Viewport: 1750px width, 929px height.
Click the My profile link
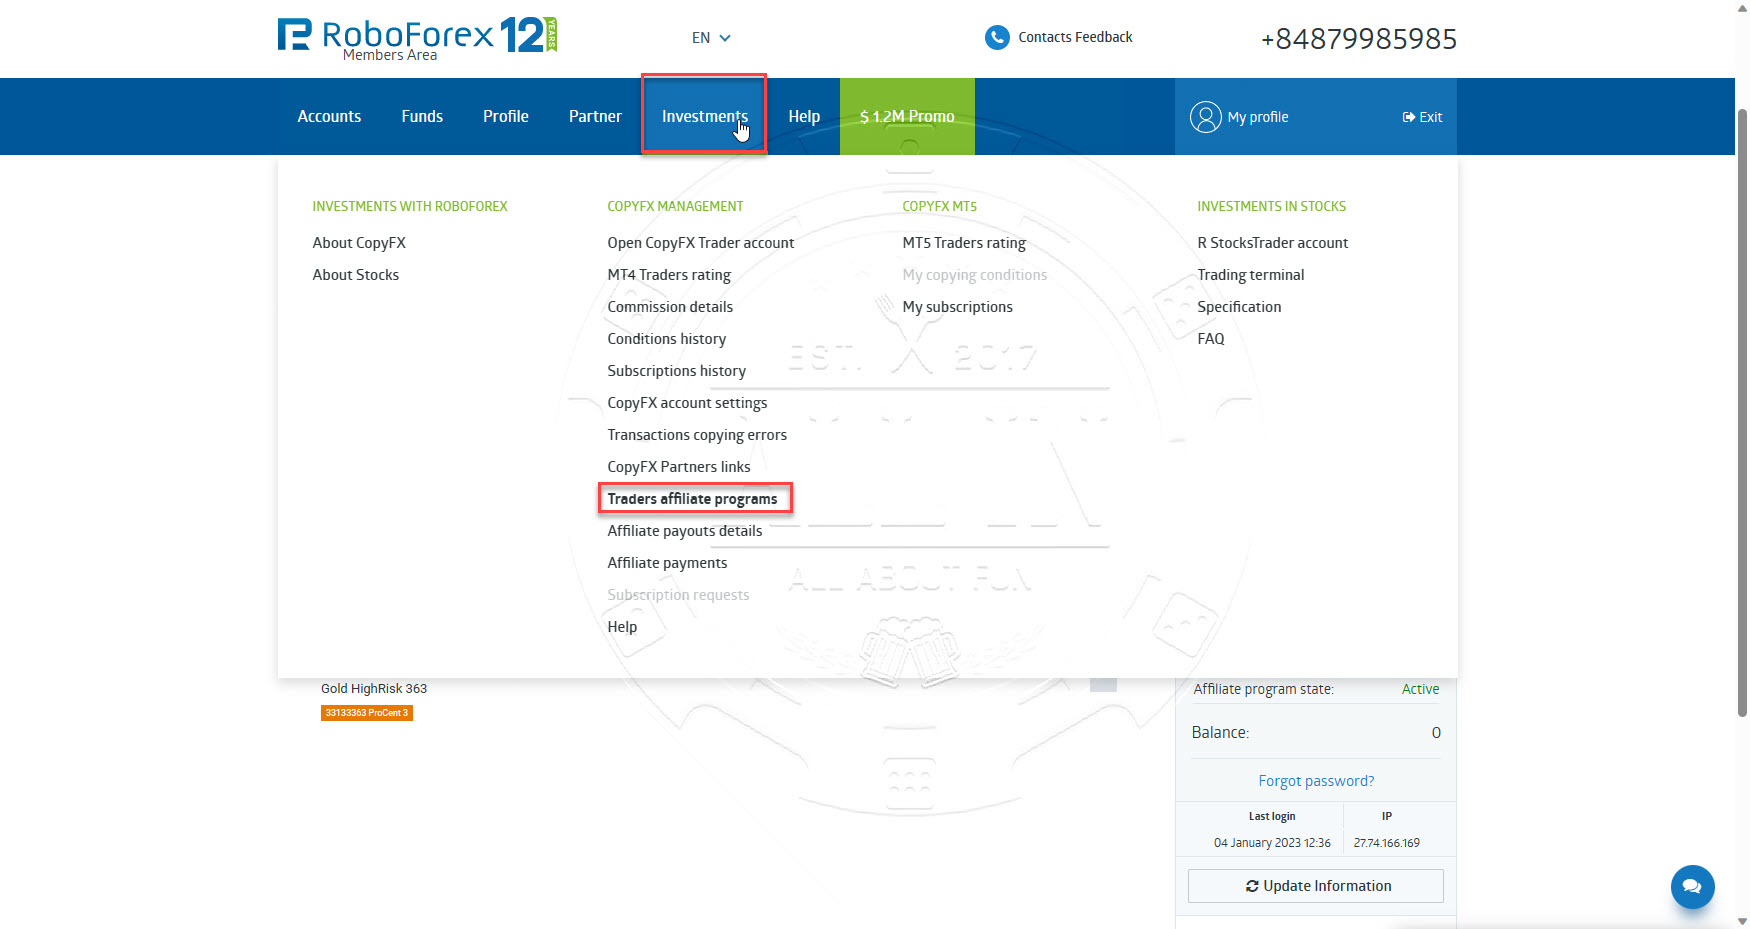(1258, 117)
